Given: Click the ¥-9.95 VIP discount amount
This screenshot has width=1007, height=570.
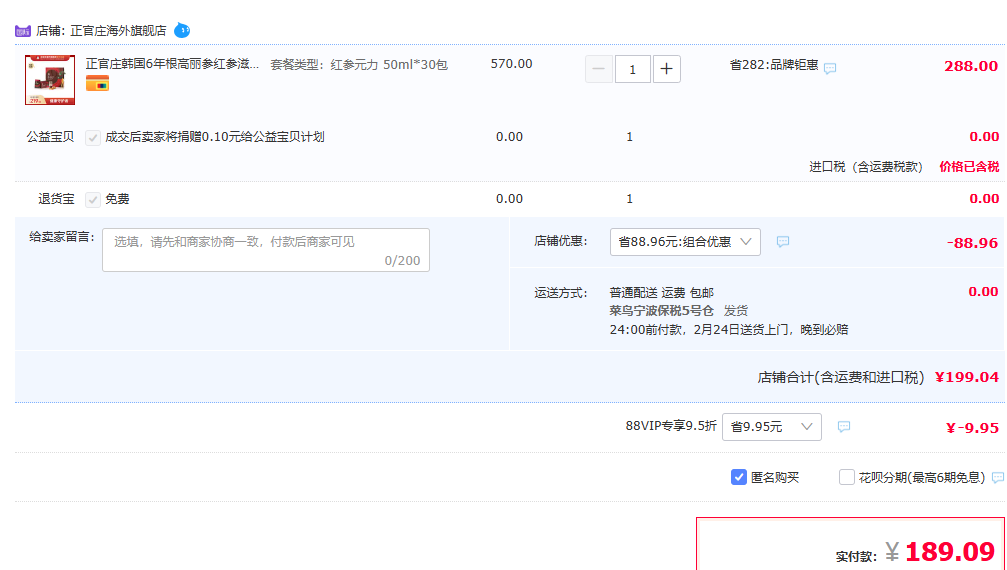Looking at the screenshot, I should pos(972,428).
